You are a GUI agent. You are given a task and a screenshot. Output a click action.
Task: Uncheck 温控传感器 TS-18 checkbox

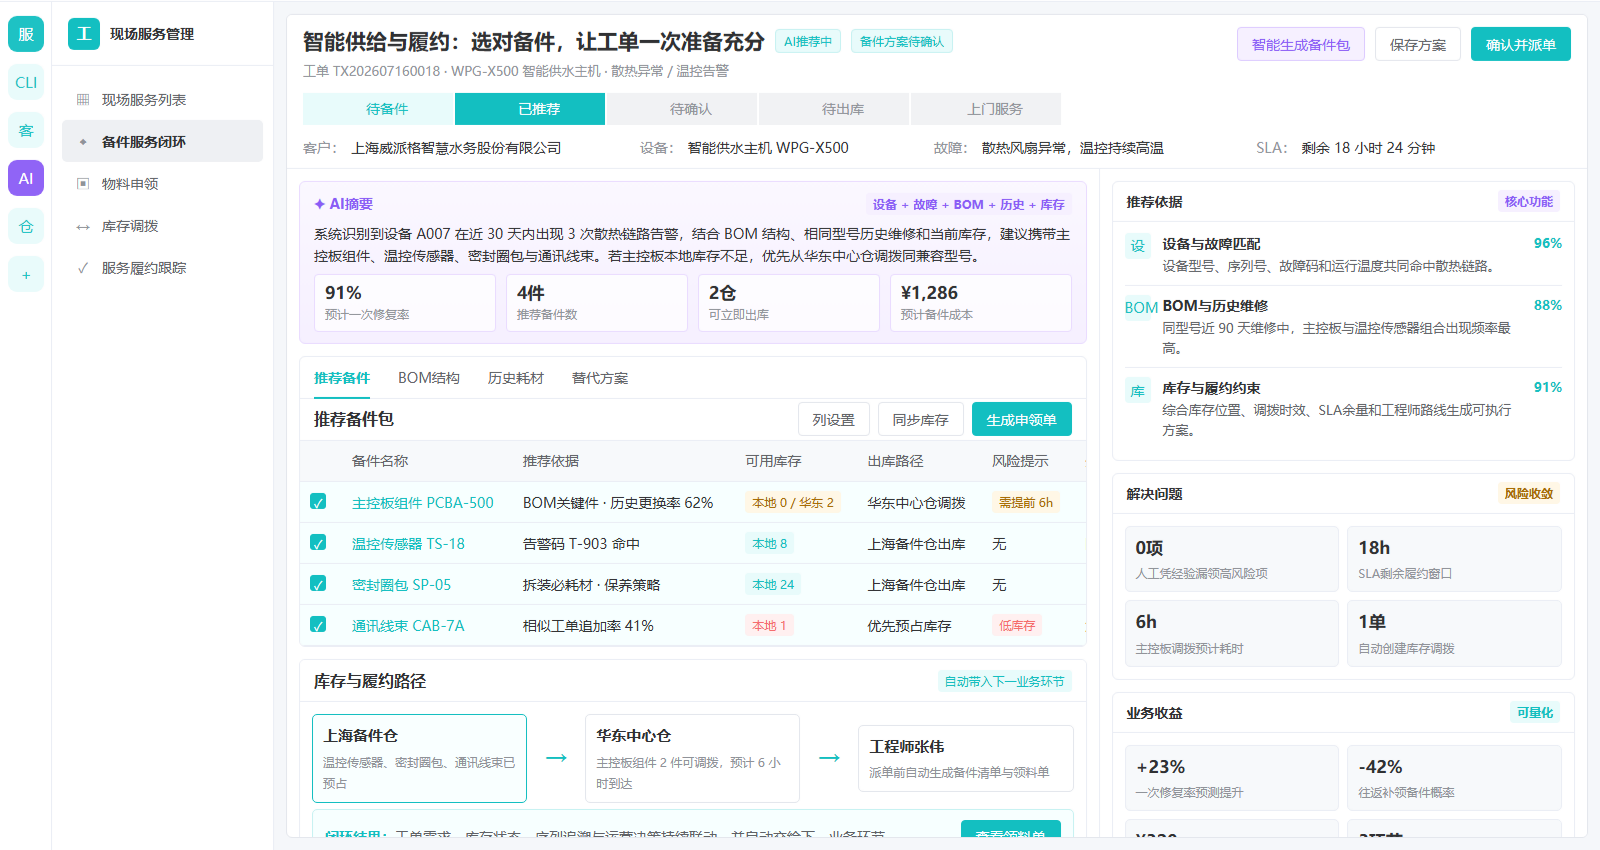(x=318, y=543)
